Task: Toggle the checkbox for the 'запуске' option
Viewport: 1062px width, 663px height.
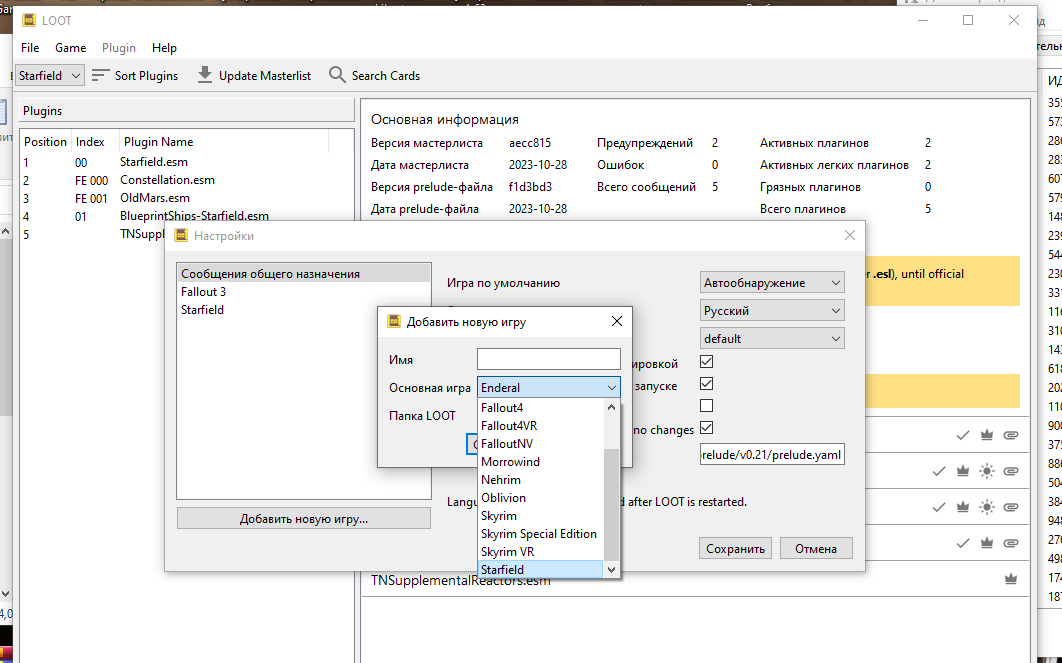Action: (707, 383)
